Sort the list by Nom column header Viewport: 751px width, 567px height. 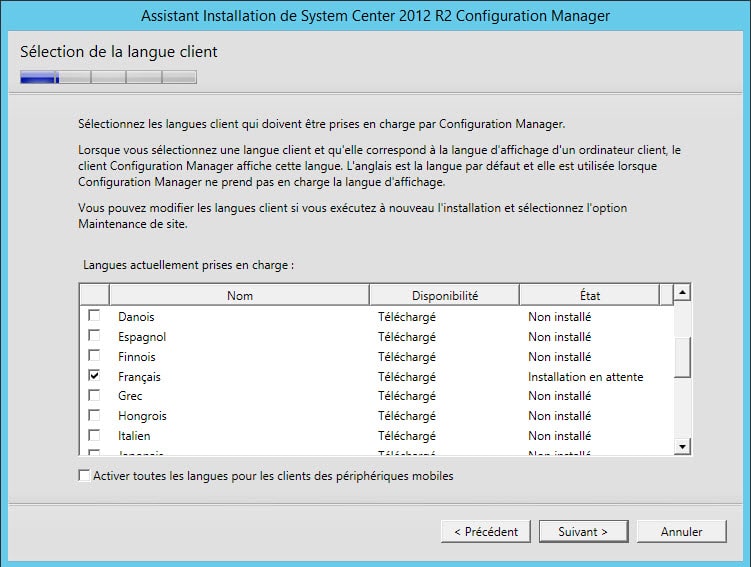[x=239, y=295]
